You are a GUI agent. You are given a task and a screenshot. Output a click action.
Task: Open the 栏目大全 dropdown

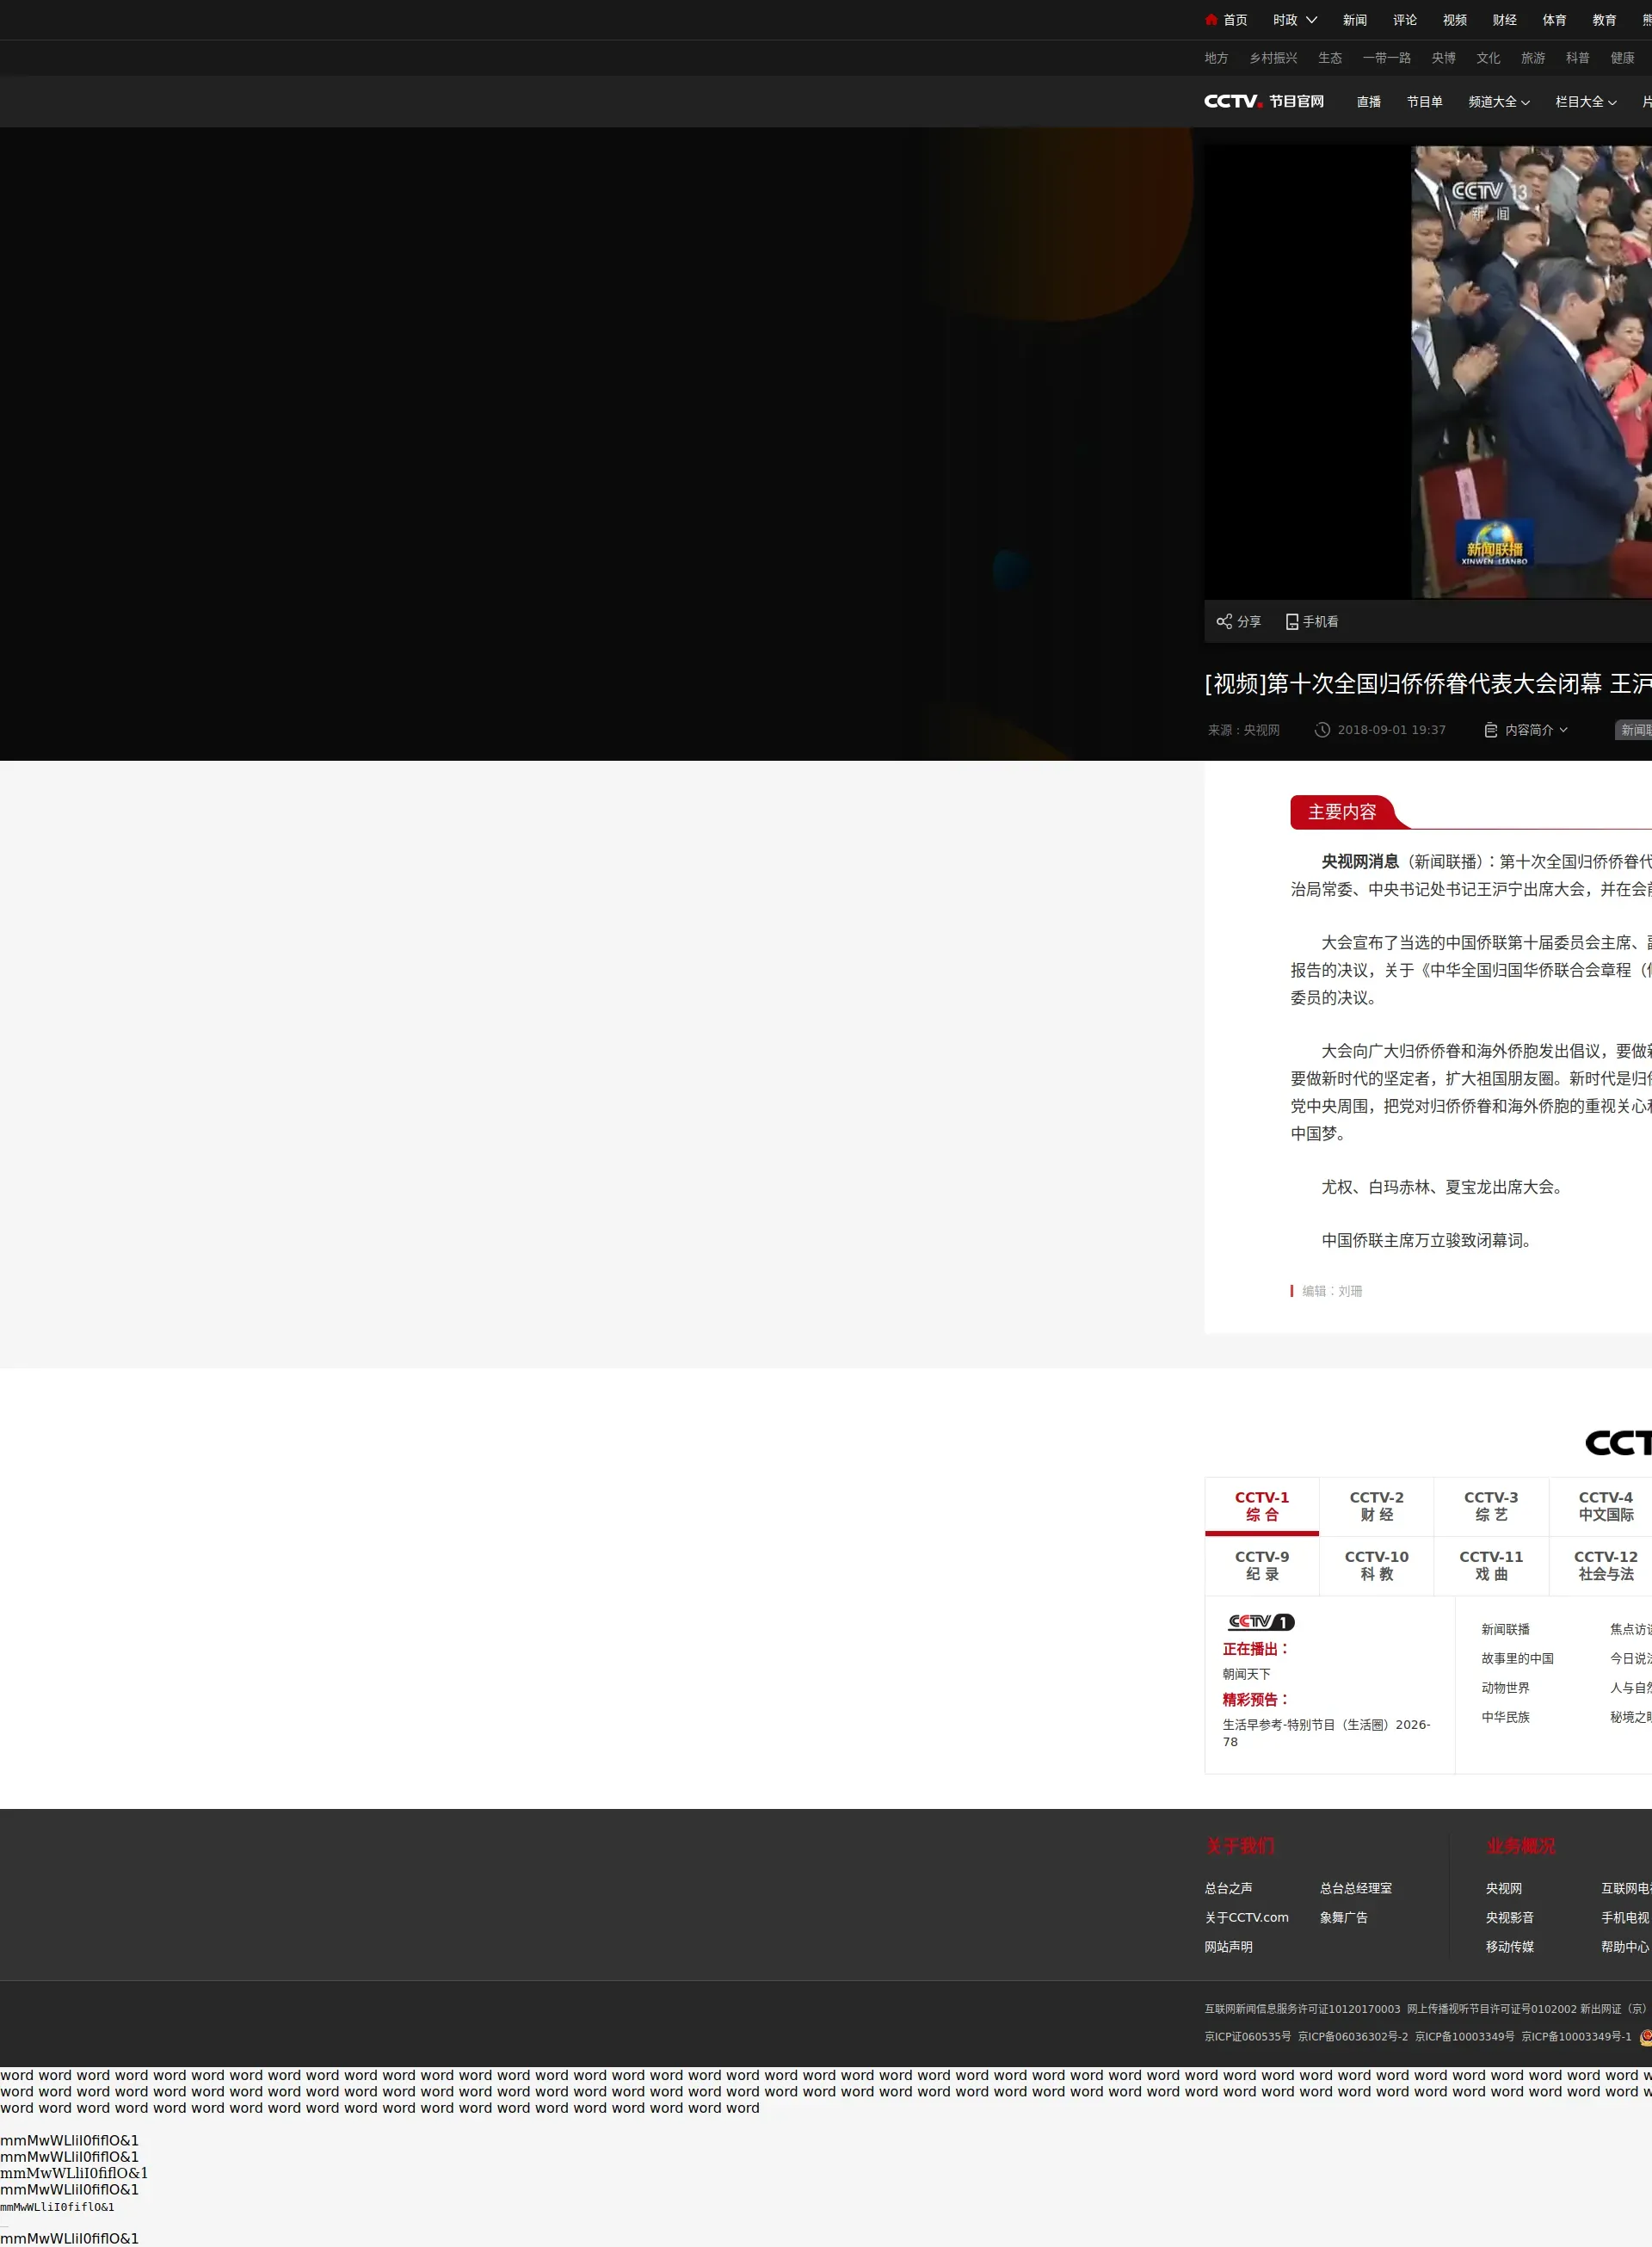[1585, 101]
